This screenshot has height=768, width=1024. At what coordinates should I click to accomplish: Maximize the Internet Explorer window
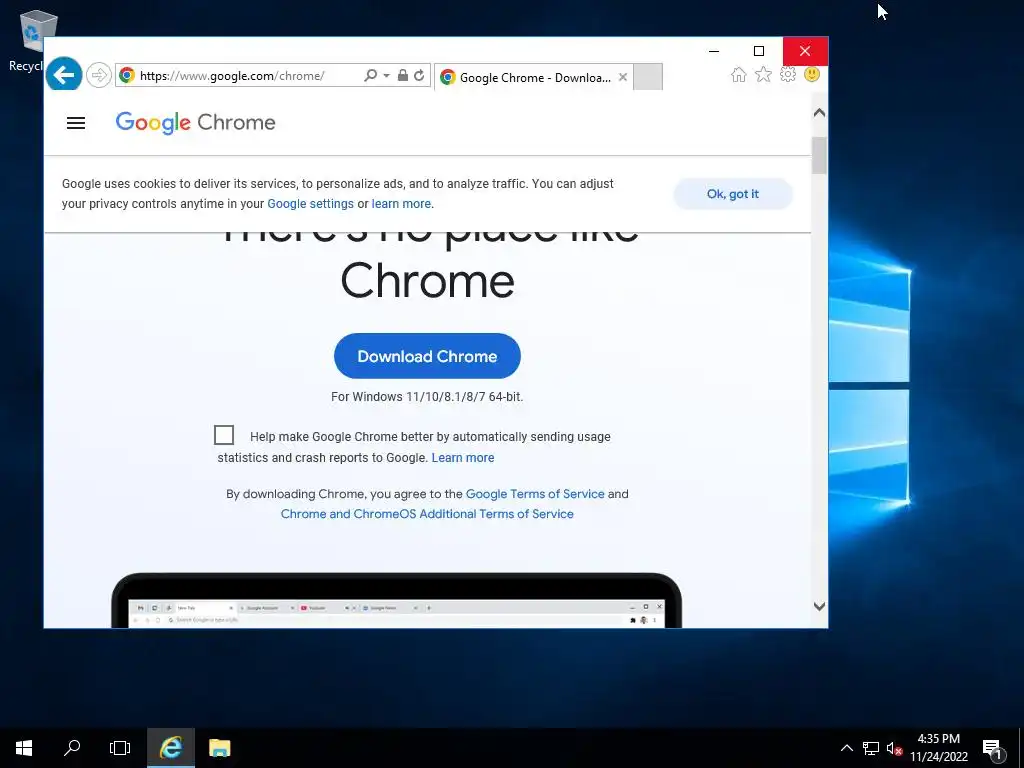[x=759, y=51]
